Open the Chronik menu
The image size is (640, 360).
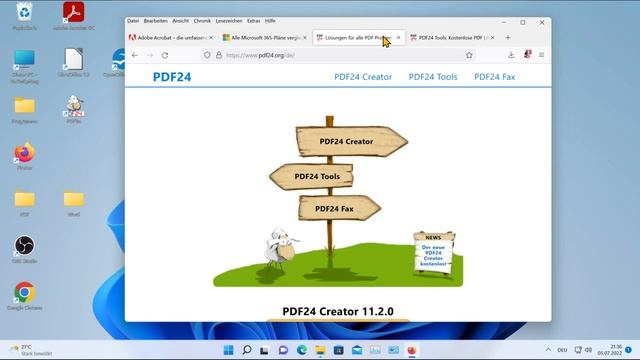[202, 21]
